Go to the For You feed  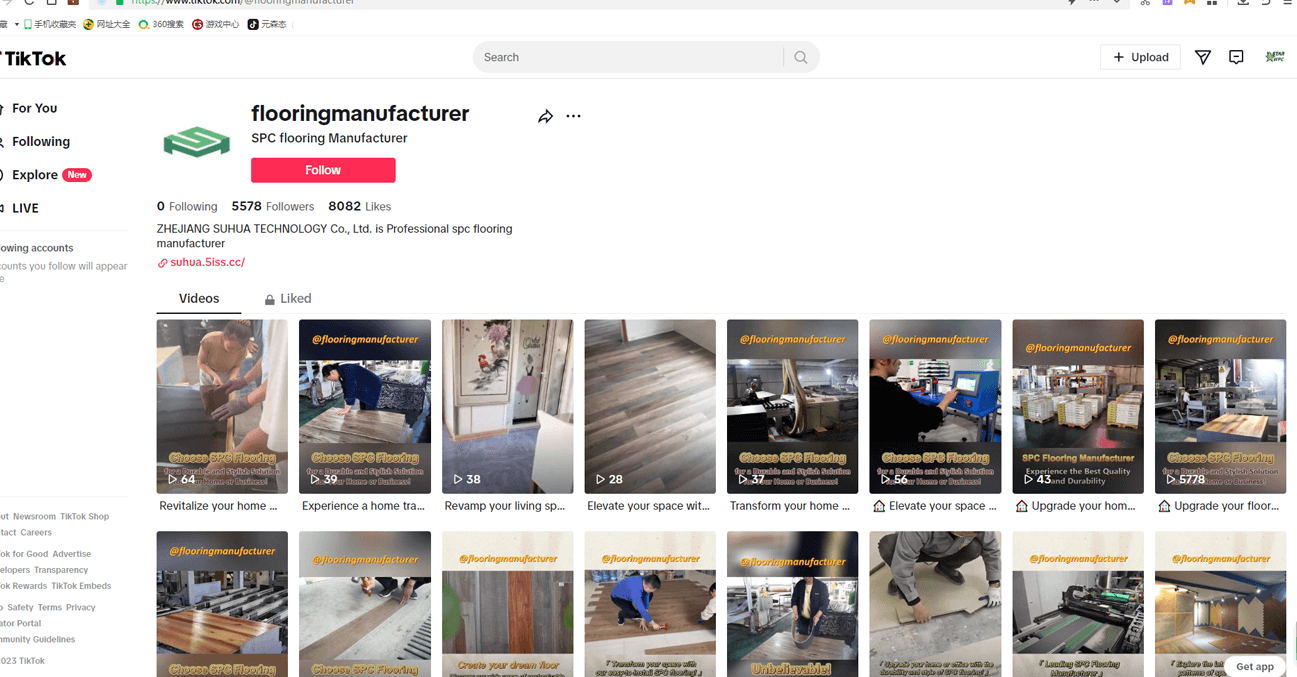[34, 108]
